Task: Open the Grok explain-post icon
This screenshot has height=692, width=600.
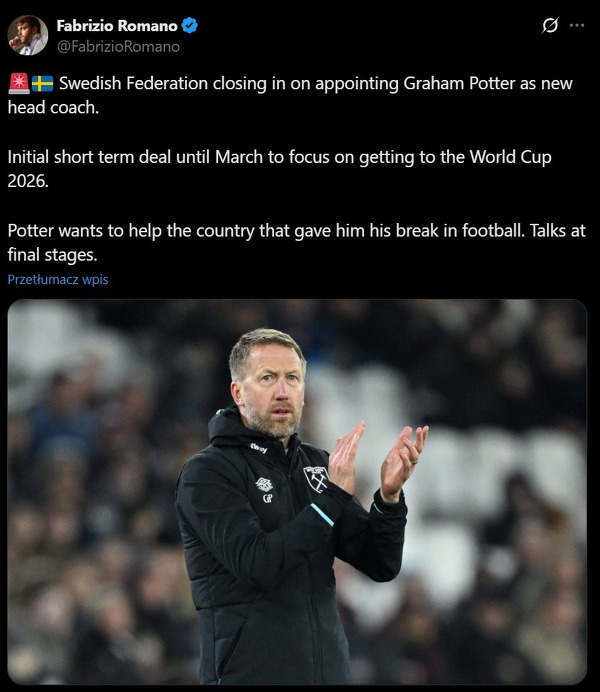Action: click(550, 26)
